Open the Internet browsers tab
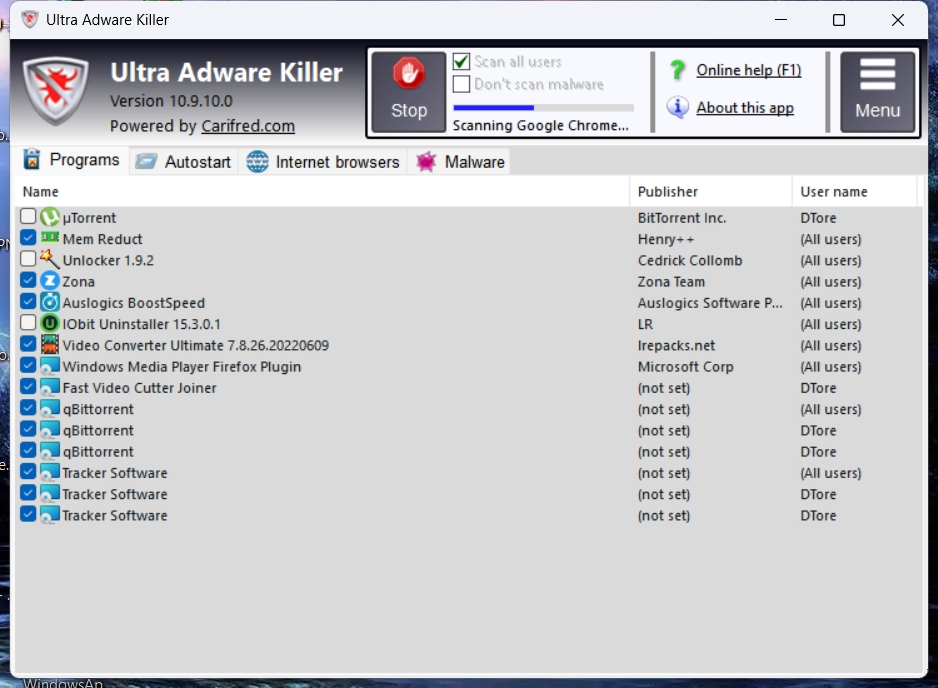The image size is (938, 688). click(323, 162)
